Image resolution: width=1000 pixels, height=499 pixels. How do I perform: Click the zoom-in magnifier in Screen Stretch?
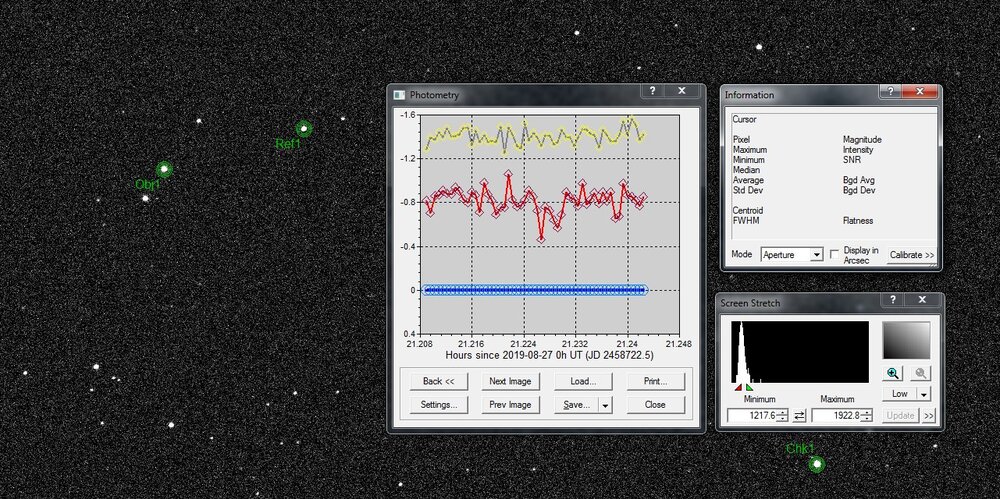pyautogui.click(x=893, y=373)
